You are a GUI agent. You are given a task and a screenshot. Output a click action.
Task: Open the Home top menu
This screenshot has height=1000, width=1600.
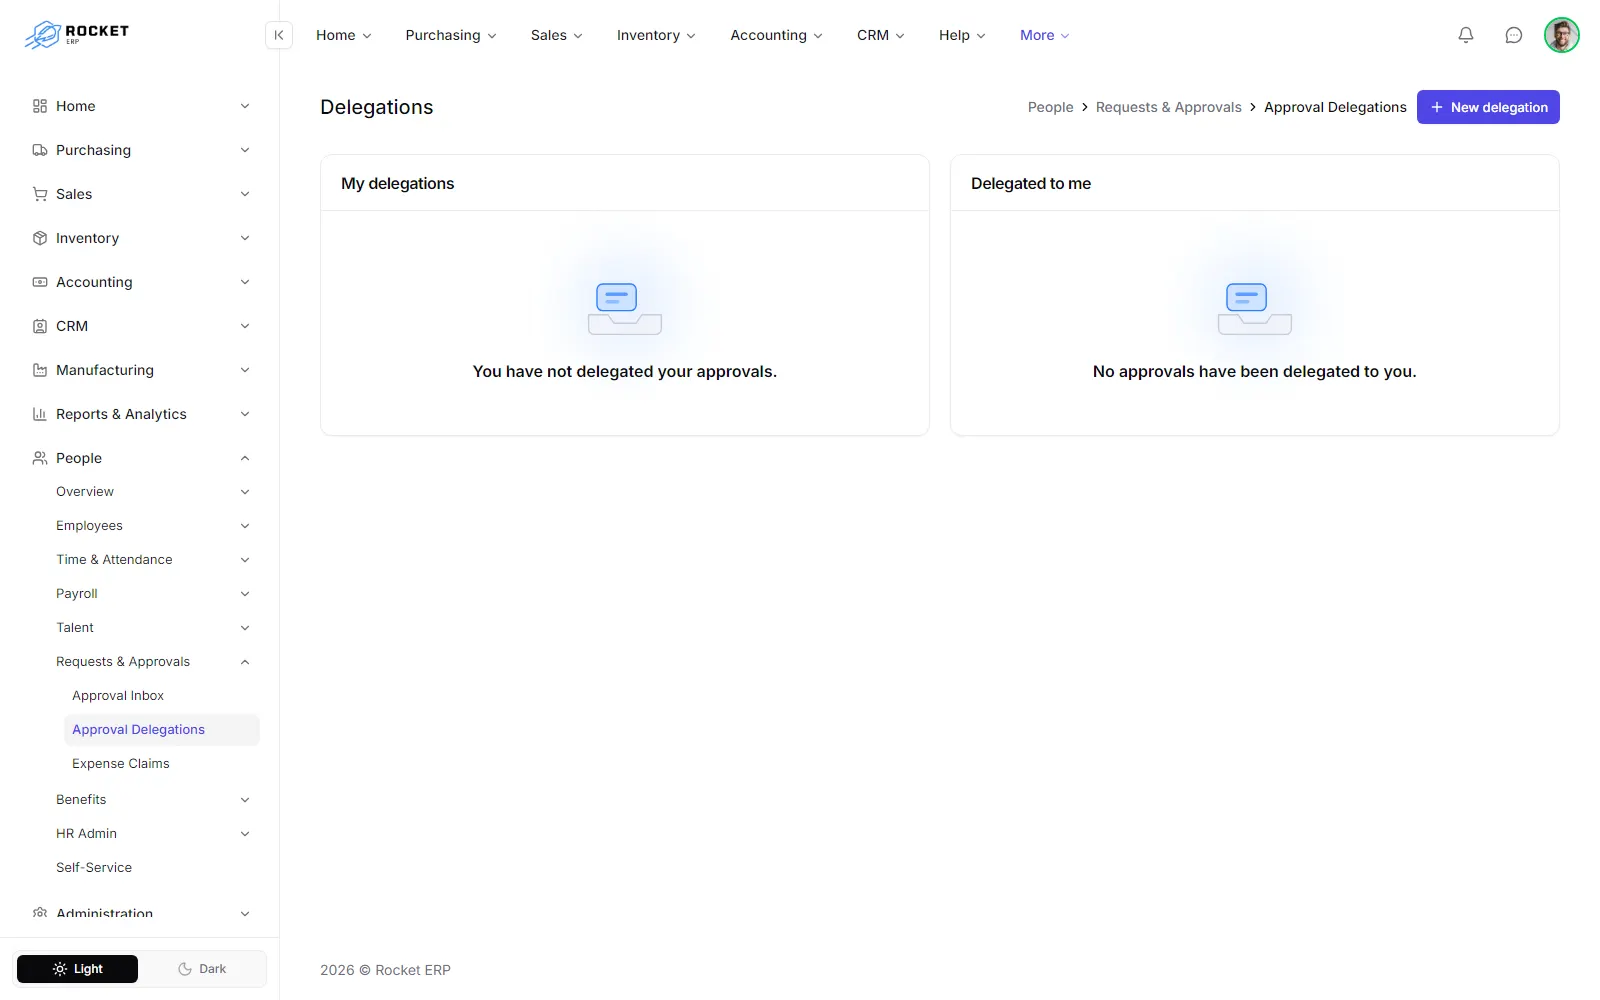[x=344, y=35]
